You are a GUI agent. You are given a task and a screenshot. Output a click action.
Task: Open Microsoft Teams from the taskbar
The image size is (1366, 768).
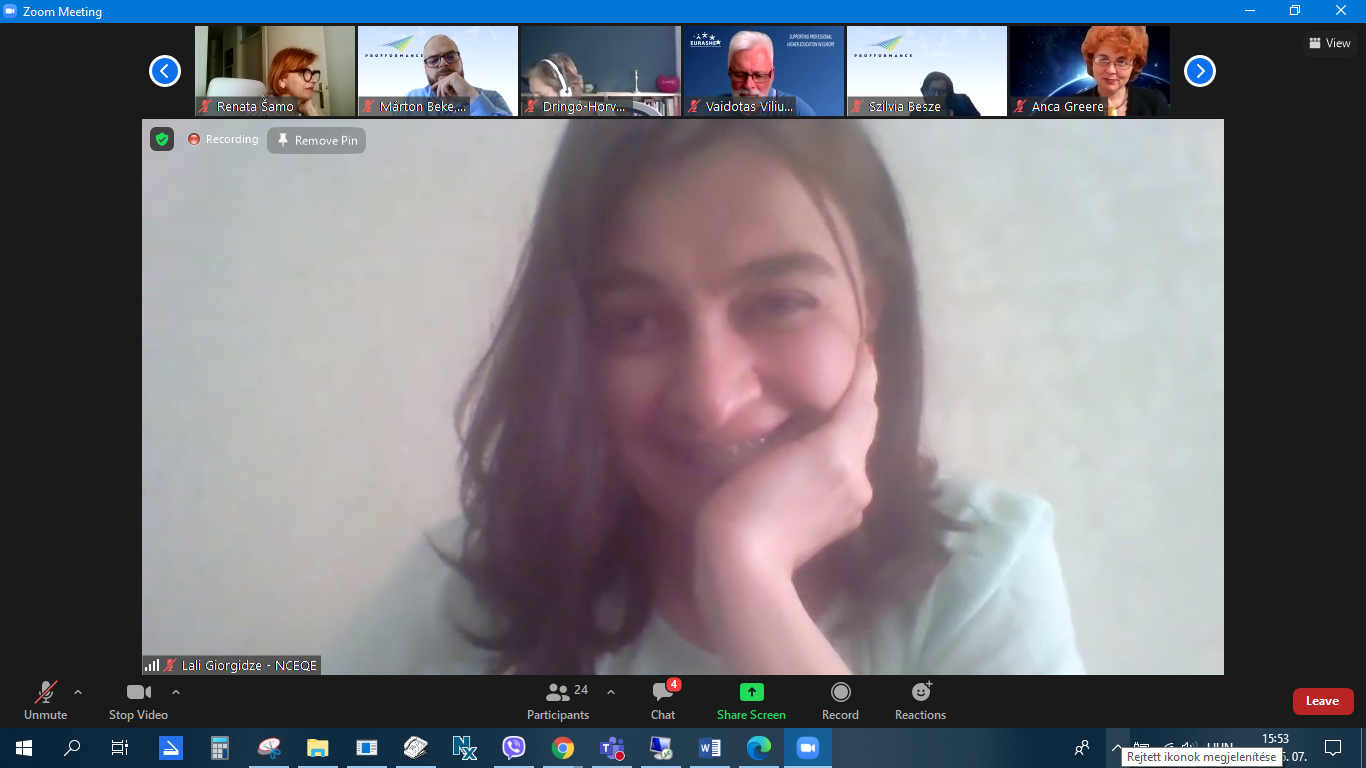(x=611, y=748)
